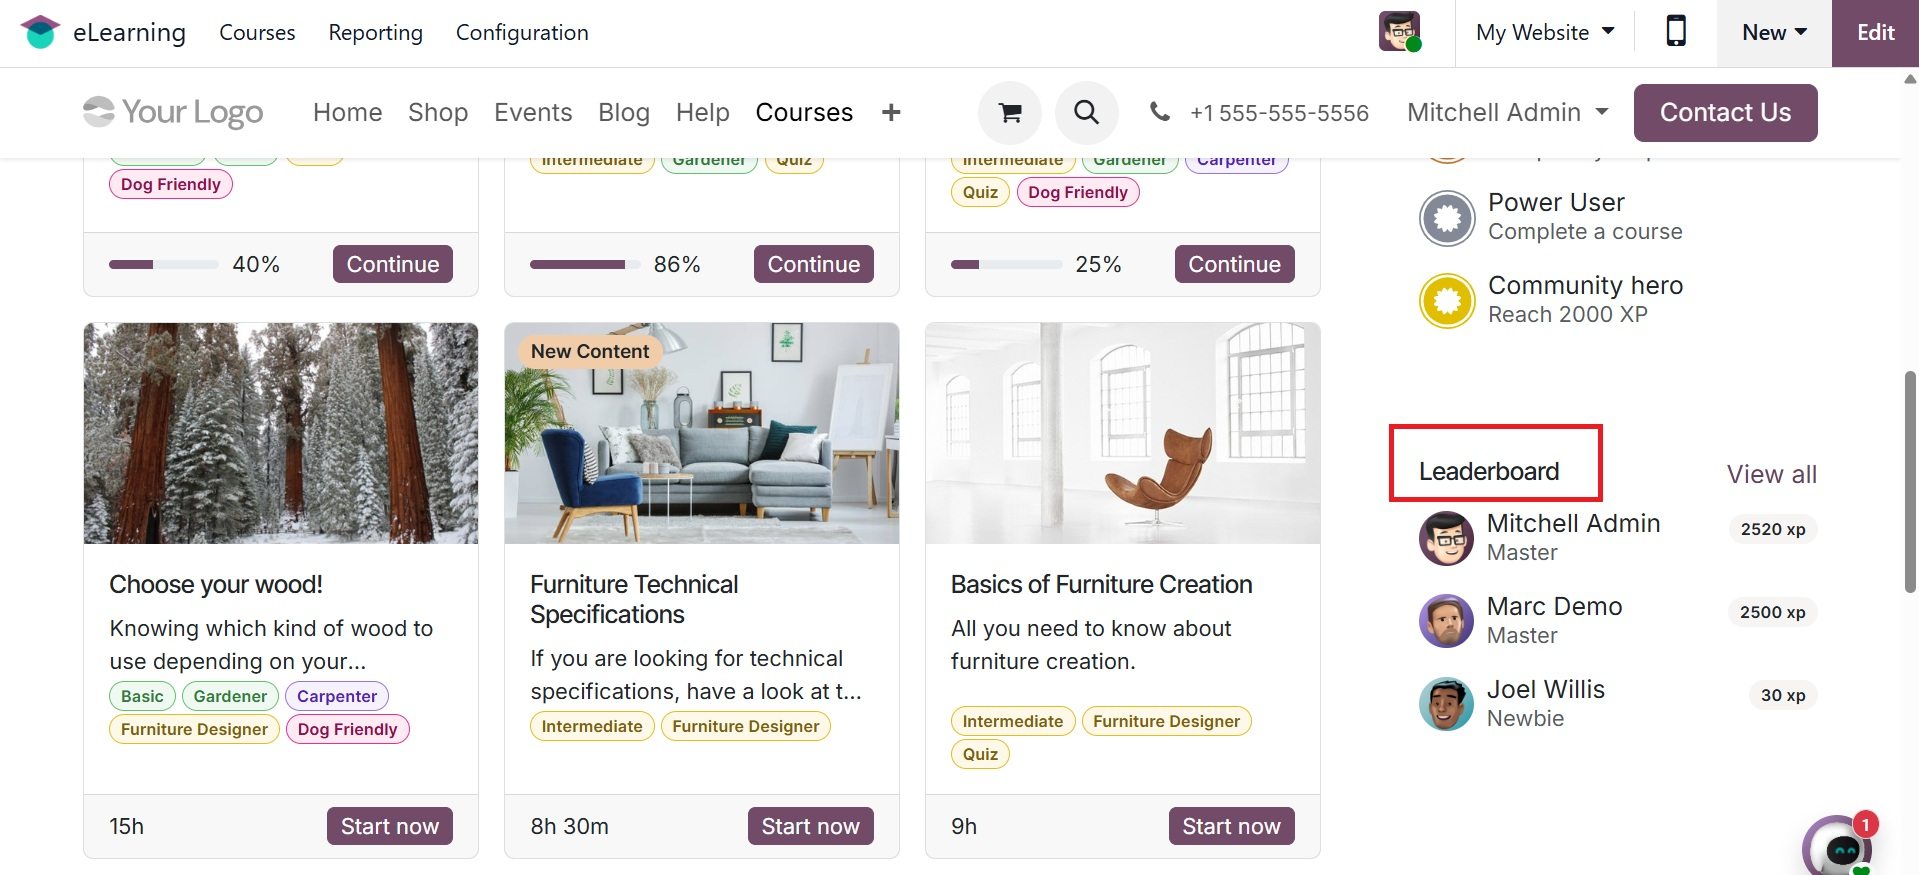1919x875 pixels.
Task: Open the Configuration menu
Action: 522,32
